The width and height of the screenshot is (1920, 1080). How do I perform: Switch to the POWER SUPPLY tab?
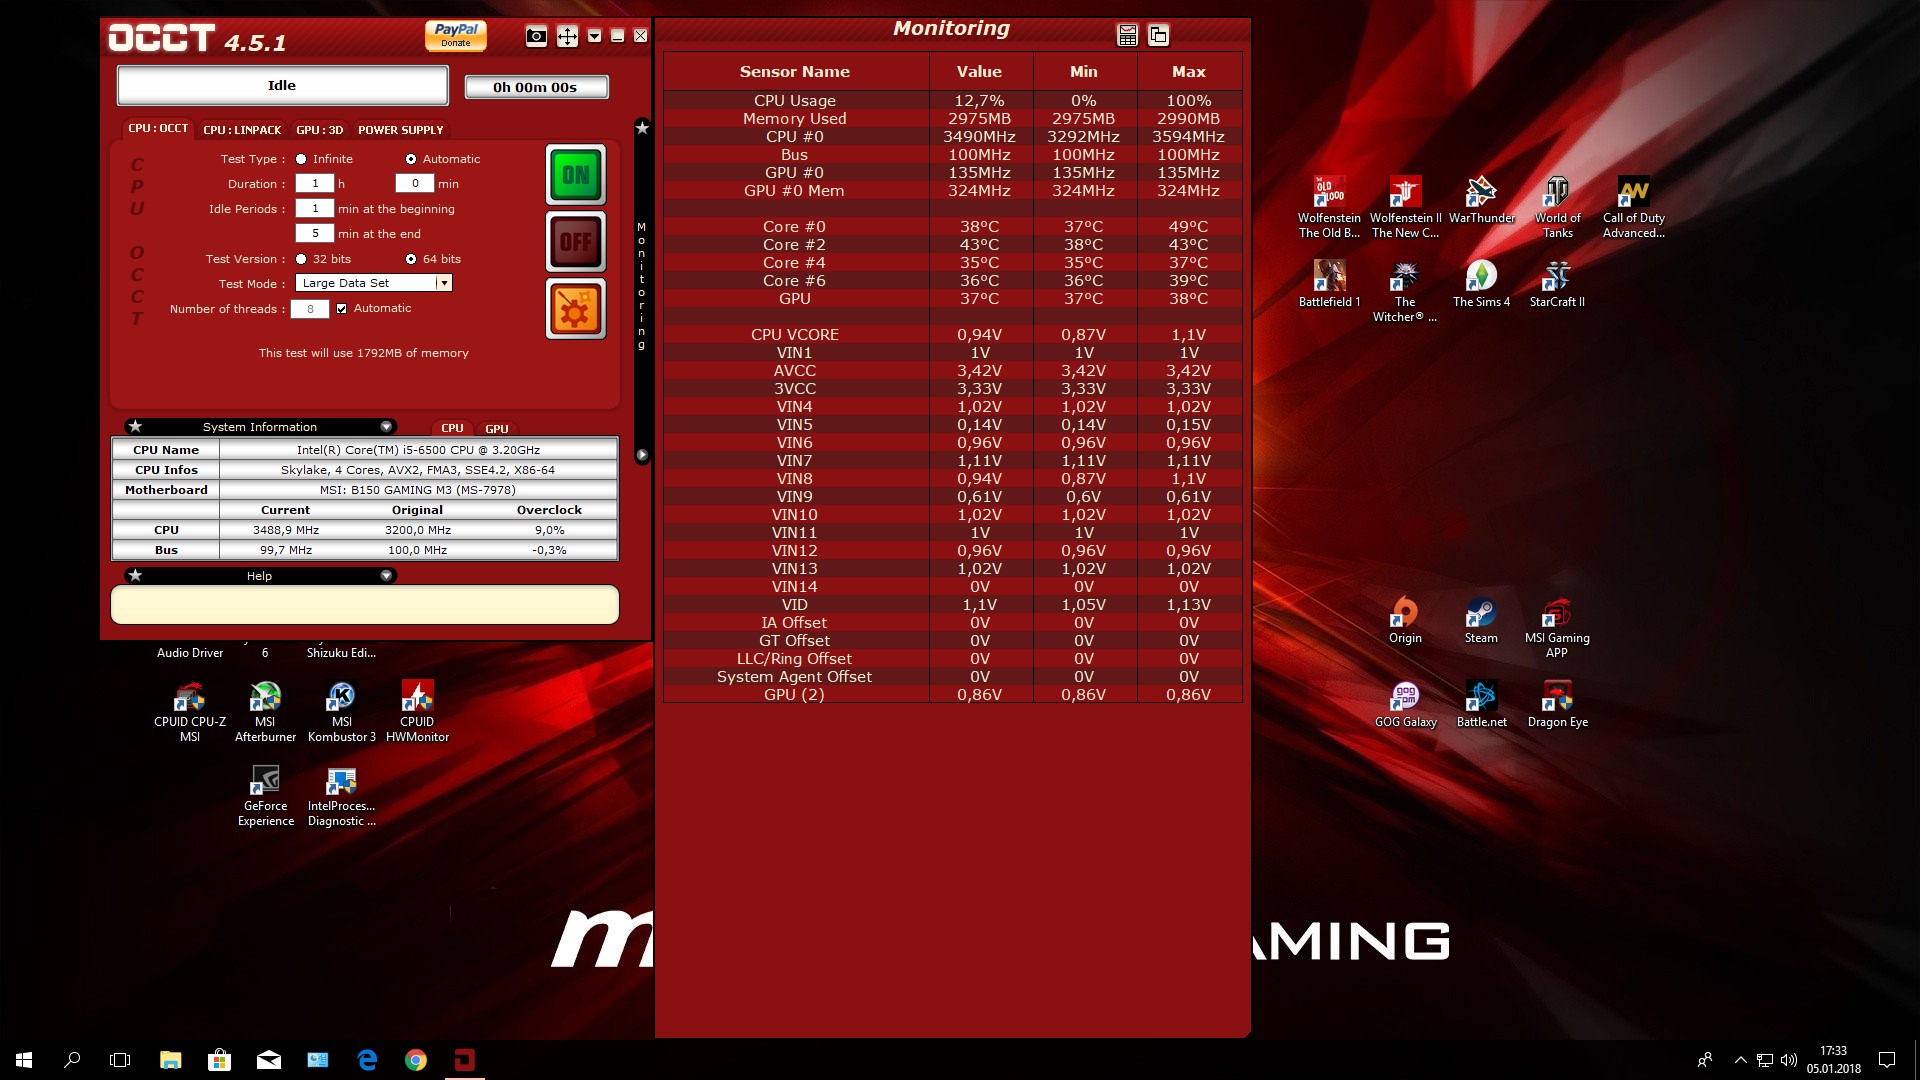[x=400, y=130]
